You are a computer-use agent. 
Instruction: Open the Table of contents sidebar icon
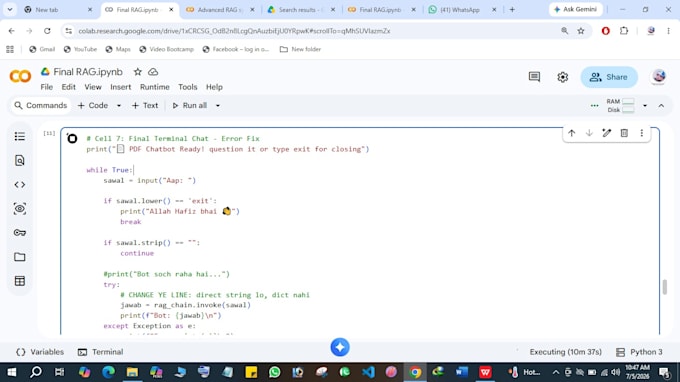coord(20,137)
